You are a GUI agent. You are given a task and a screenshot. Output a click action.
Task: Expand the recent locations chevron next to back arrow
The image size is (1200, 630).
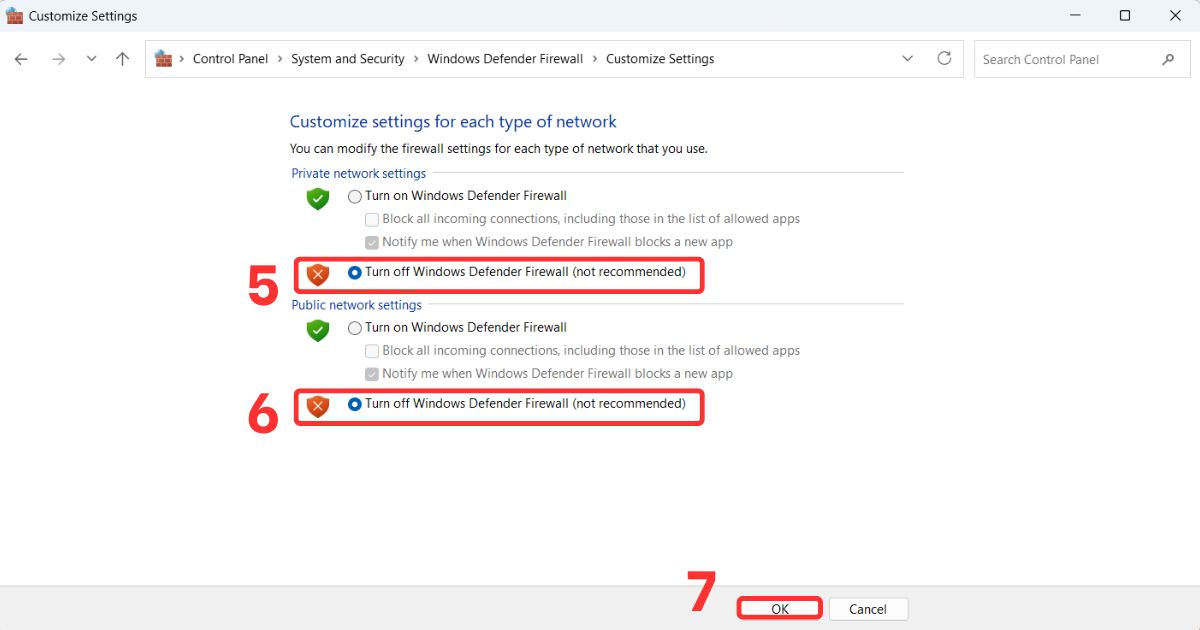pyautogui.click(x=91, y=59)
